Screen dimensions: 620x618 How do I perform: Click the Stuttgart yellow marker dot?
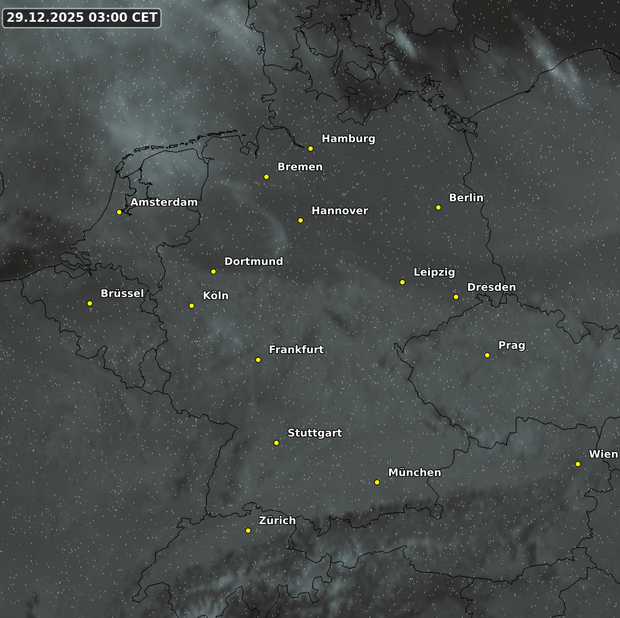(x=277, y=442)
